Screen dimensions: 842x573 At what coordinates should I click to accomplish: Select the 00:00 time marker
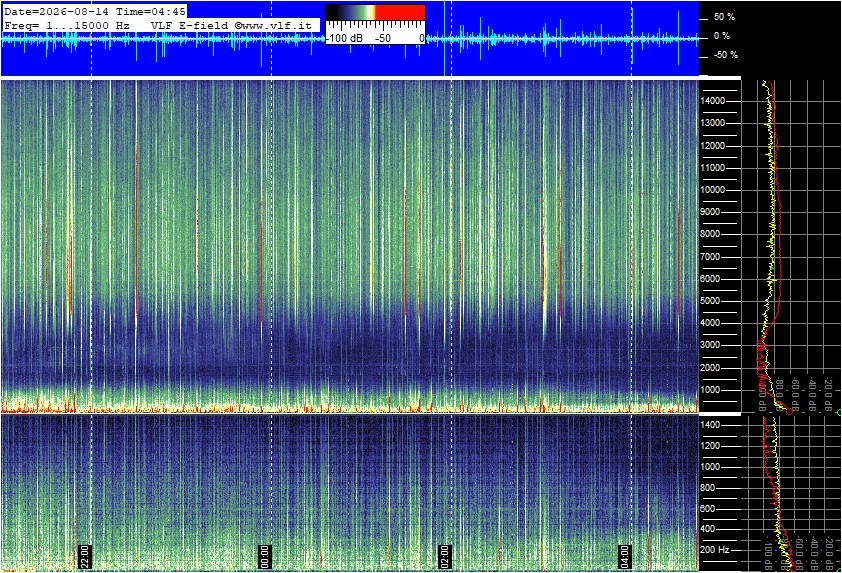click(264, 556)
